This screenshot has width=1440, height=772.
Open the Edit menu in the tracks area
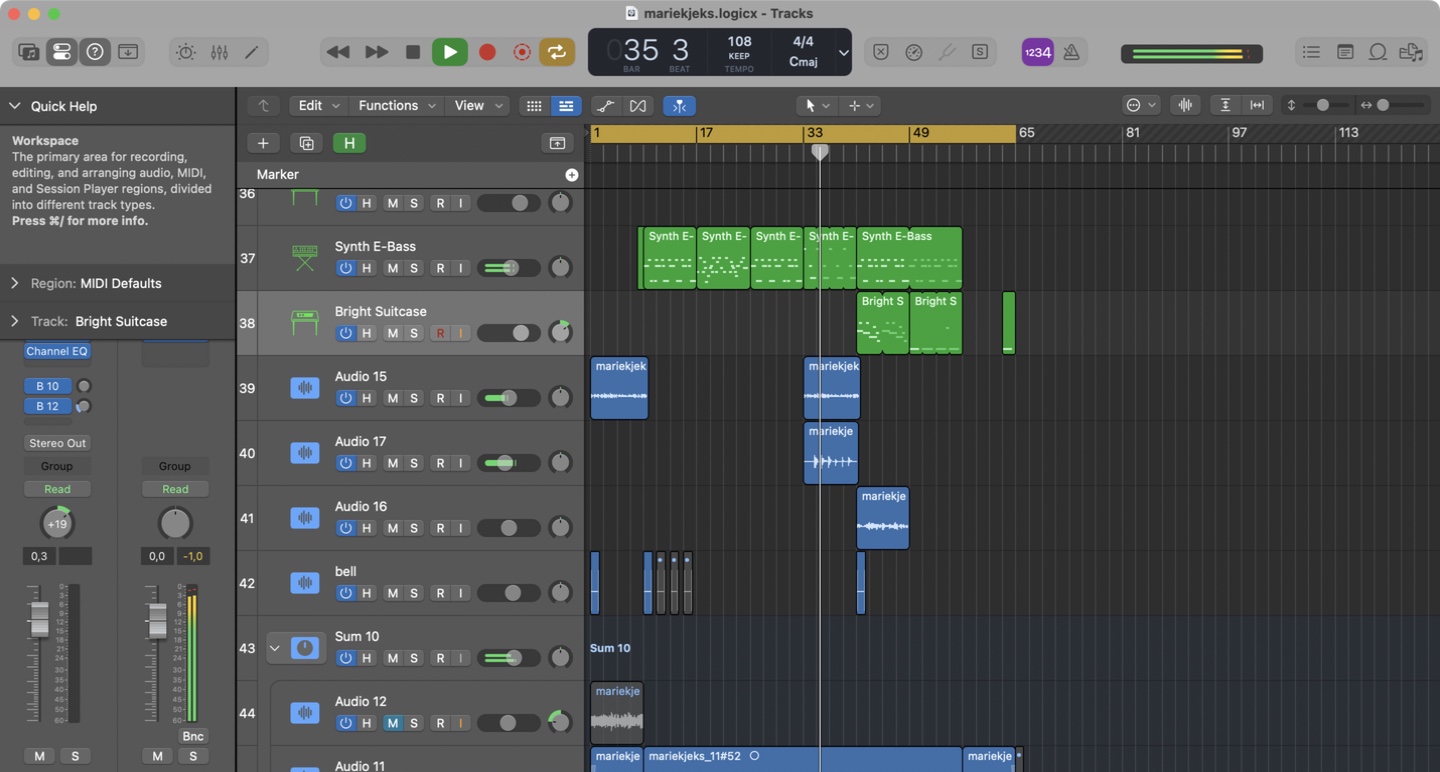319,105
